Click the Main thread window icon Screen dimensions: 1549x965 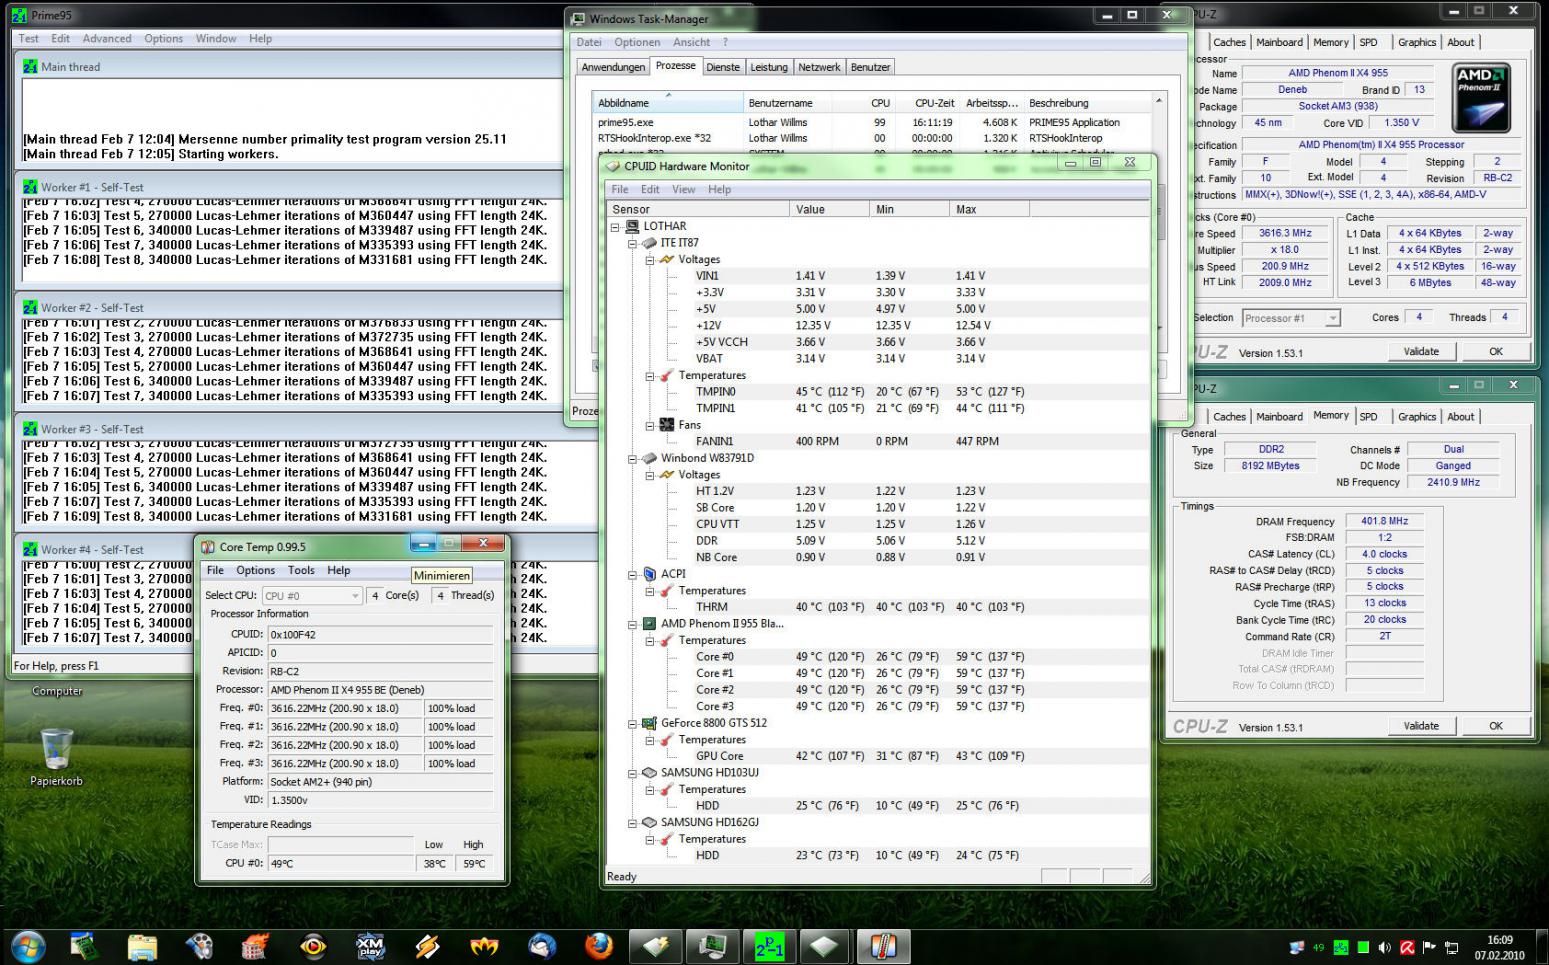(30, 66)
